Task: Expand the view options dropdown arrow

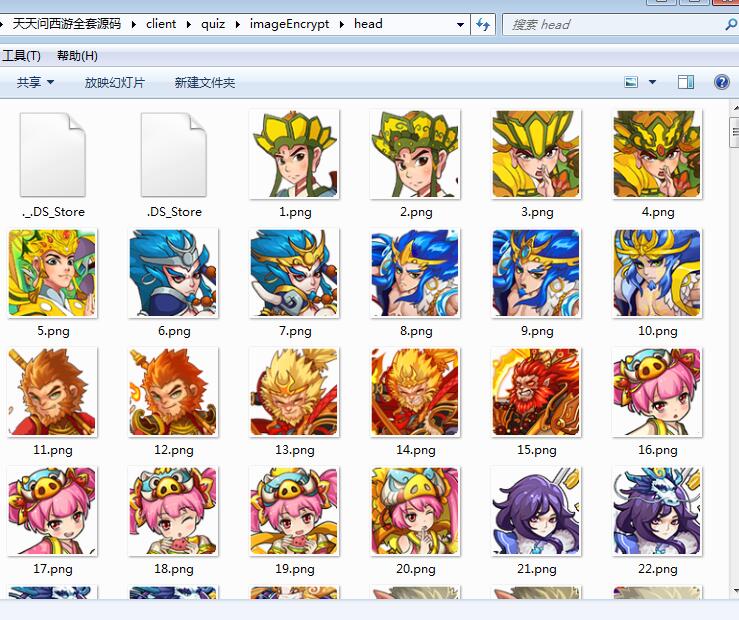Action: [x=653, y=82]
